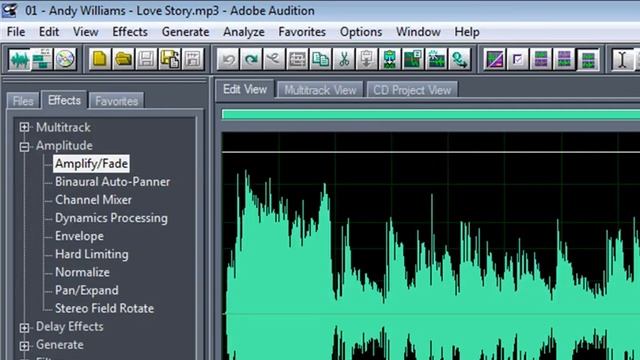
Task: Open the Help menu
Action: 467,32
